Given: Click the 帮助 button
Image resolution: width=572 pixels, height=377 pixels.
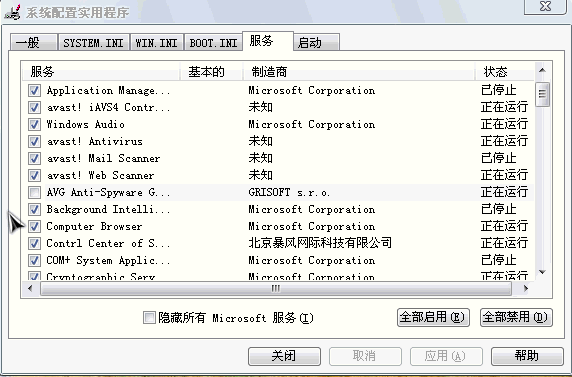Looking at the screenshot, I should pos(527,356).
